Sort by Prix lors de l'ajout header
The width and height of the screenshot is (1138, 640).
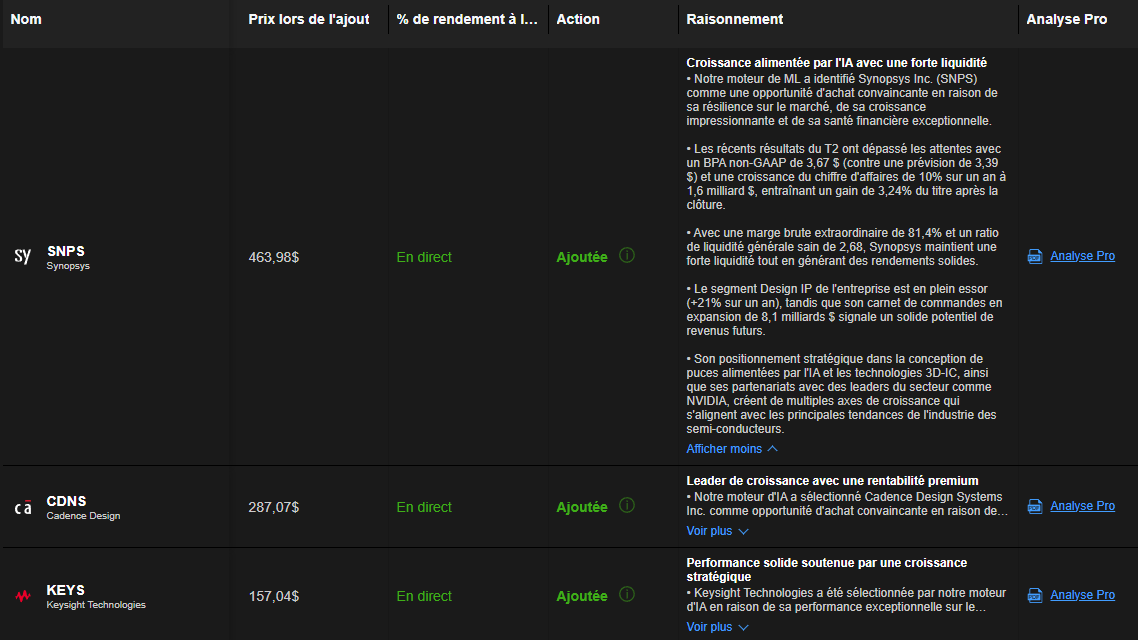click(x=308, y=20)
